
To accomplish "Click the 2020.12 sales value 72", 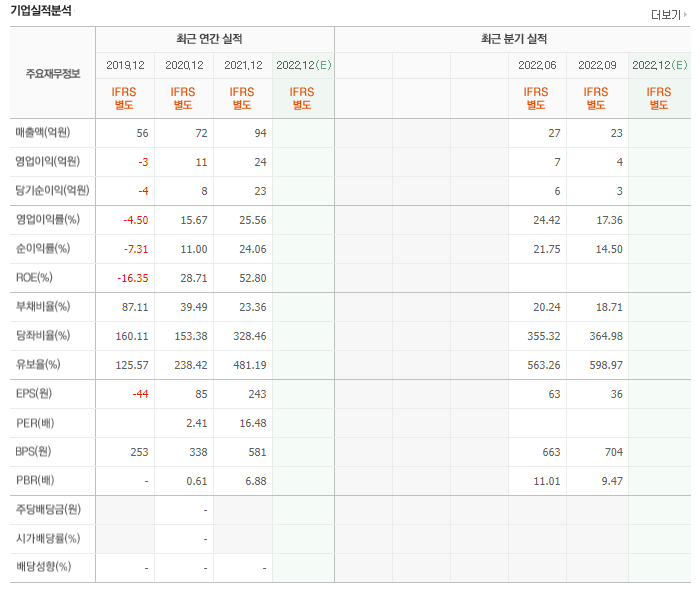I will point(201,133).
